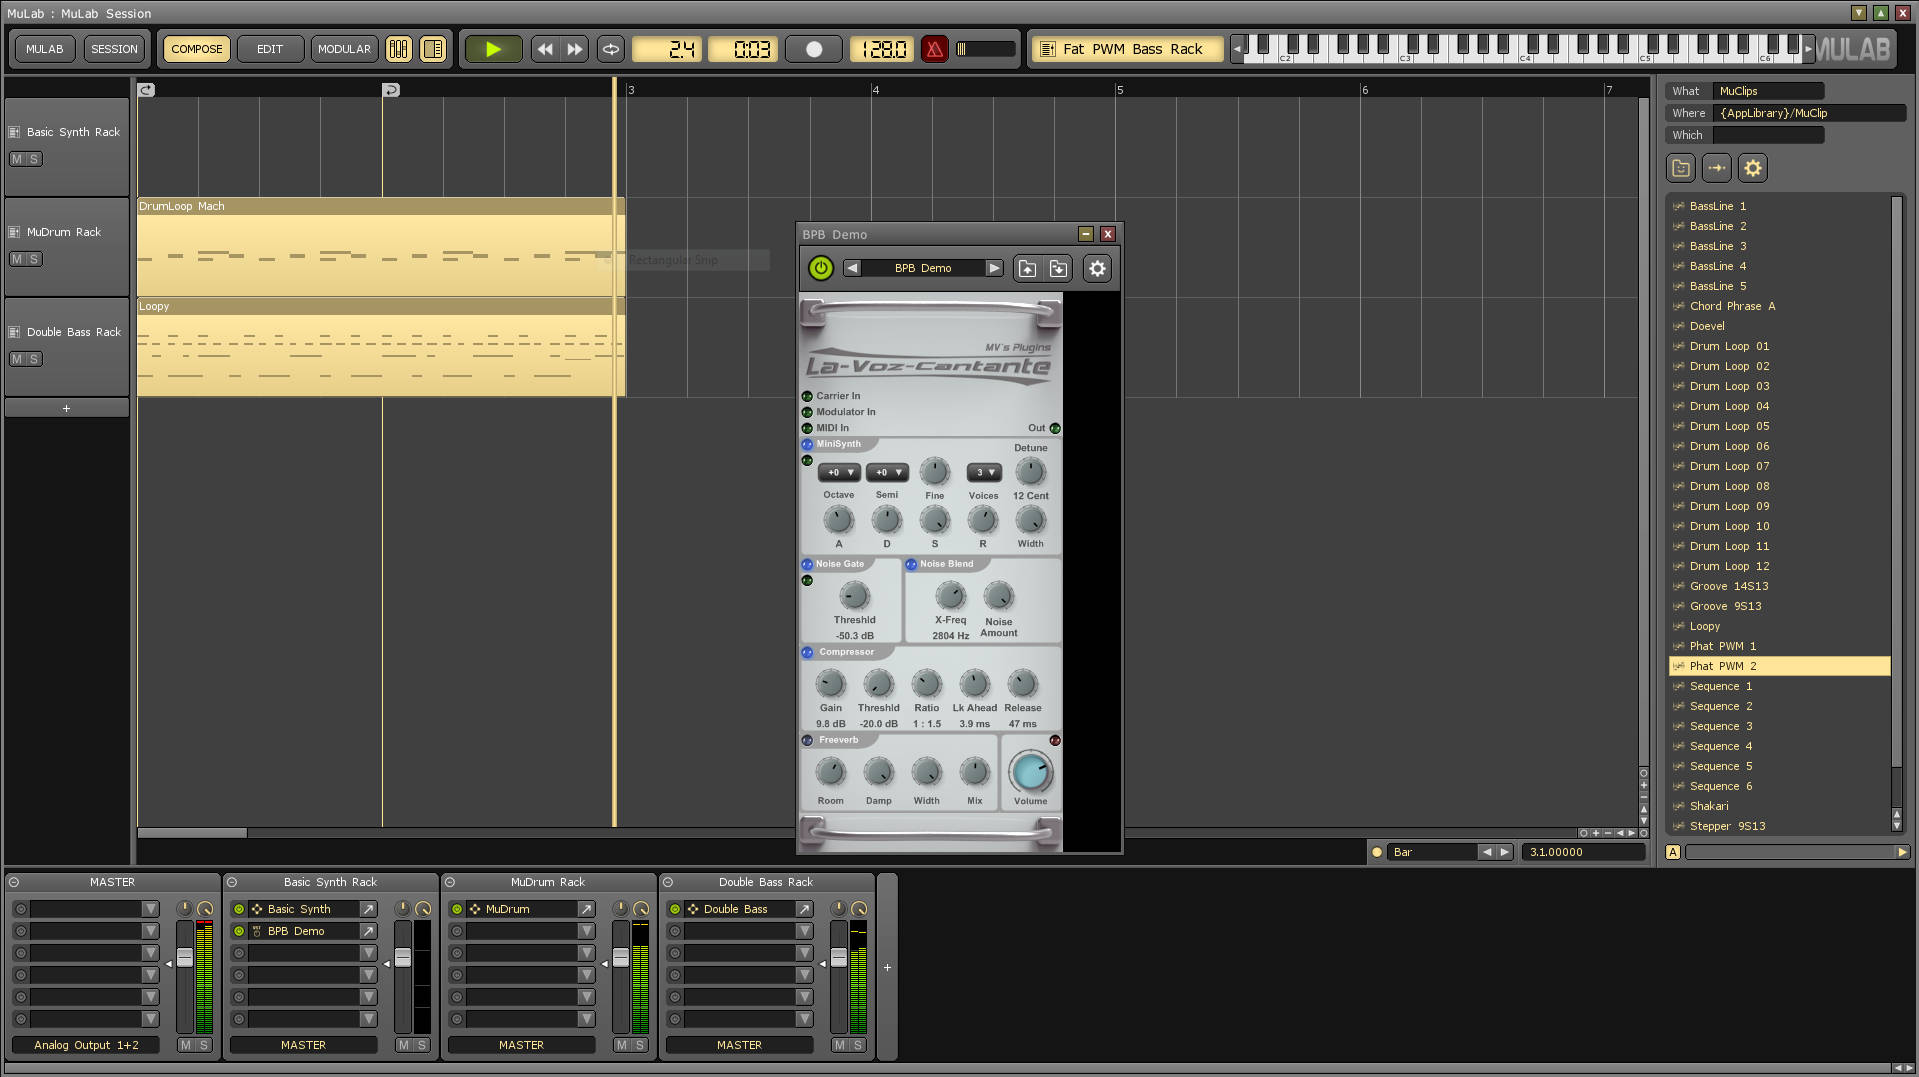Open the SESSION menu
Screen dimensions: 1919x1077
[x=114, y=49]
